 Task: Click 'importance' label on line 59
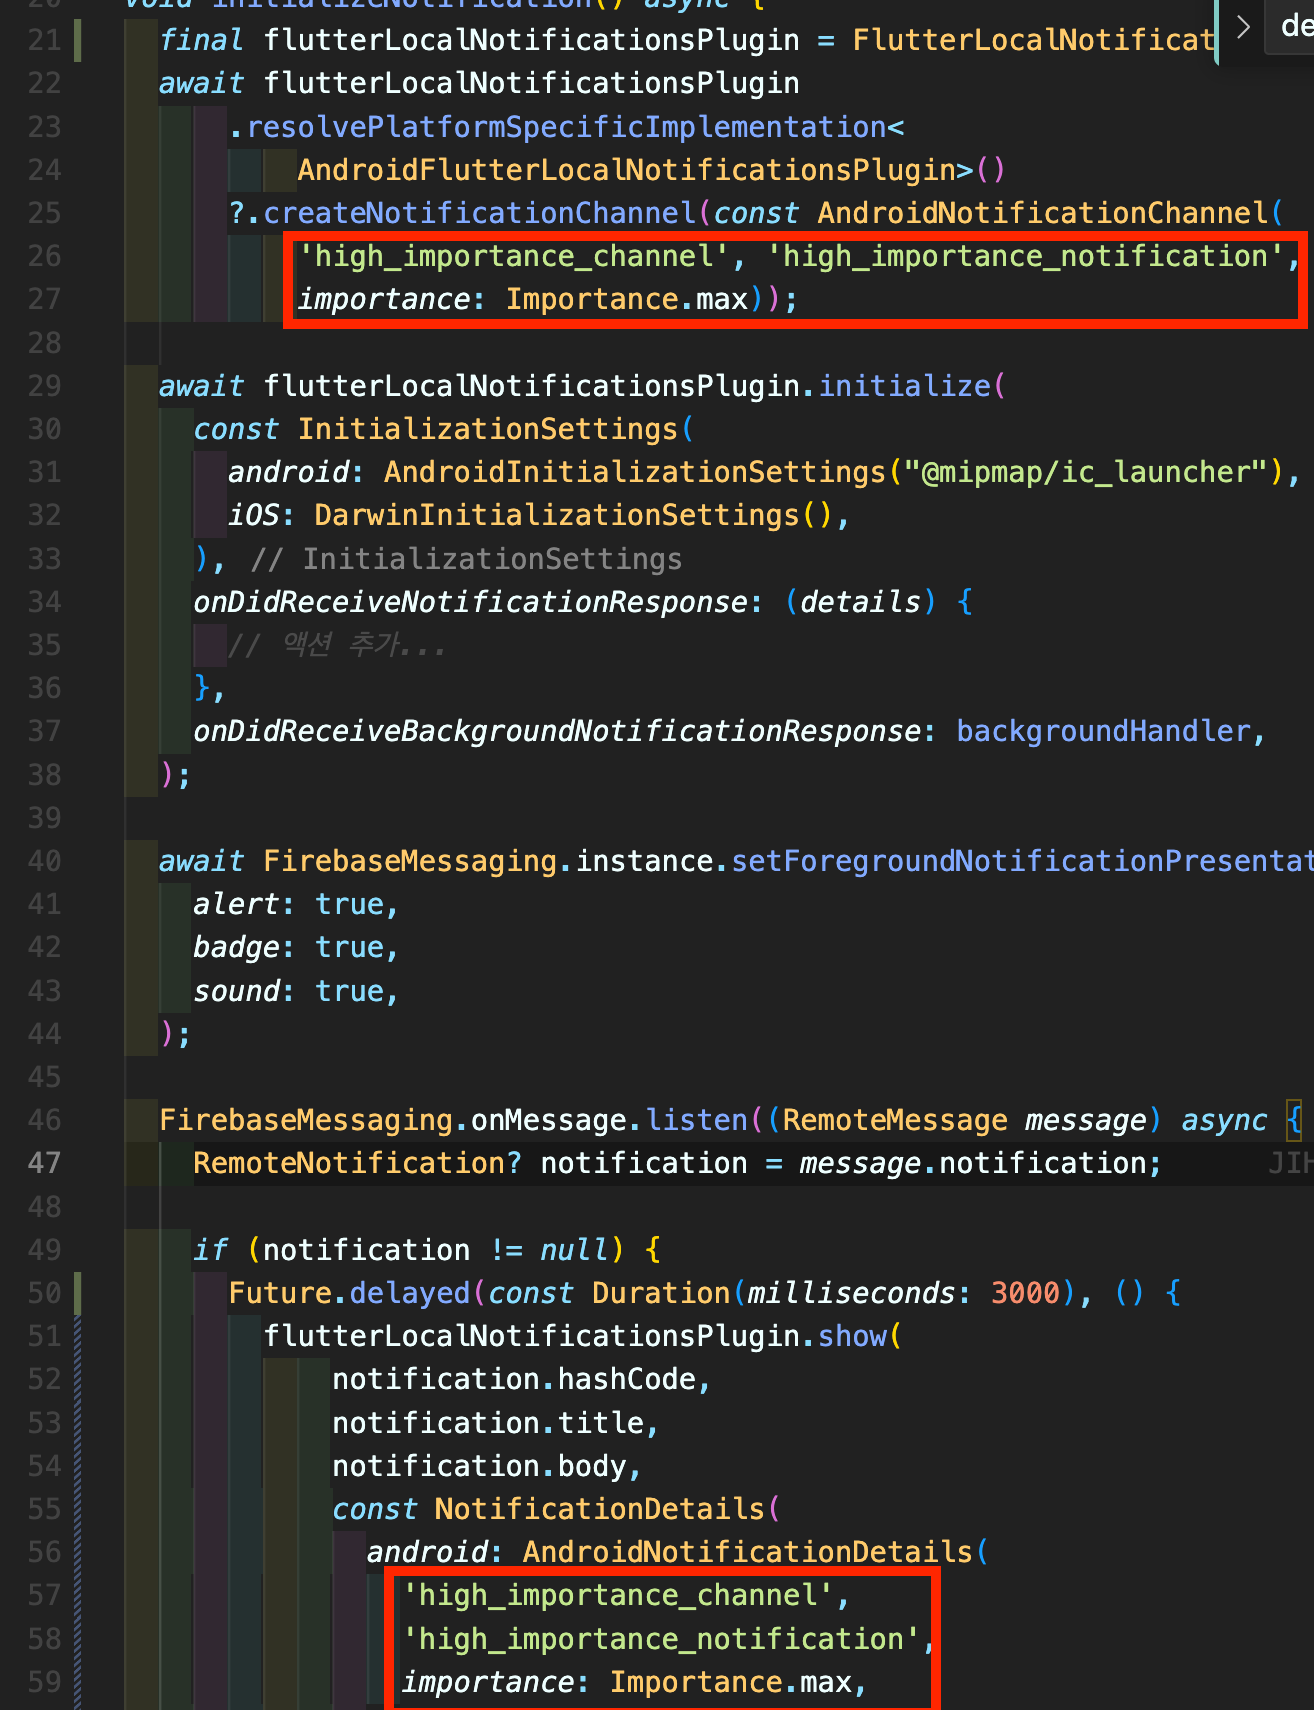(x=488, y=1682)
